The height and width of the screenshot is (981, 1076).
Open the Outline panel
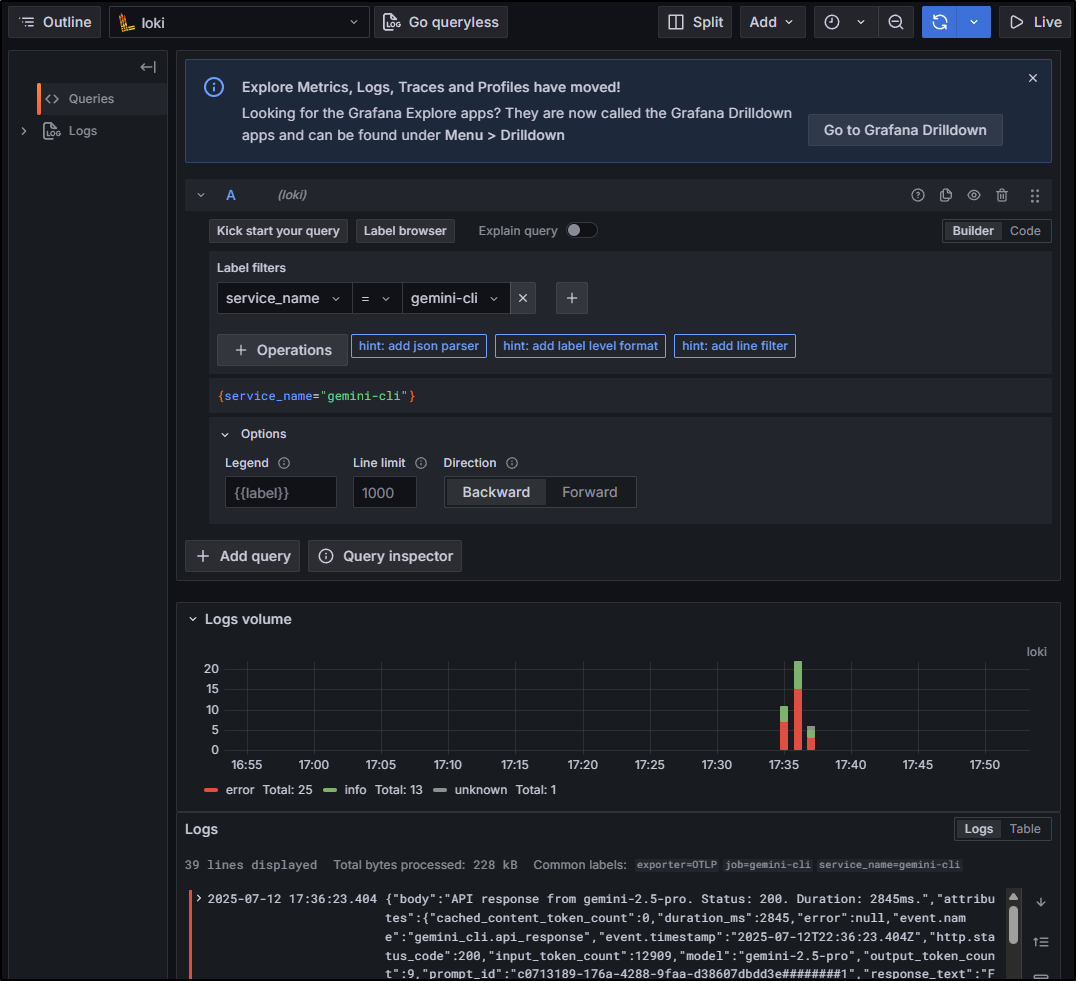[55, 22]
